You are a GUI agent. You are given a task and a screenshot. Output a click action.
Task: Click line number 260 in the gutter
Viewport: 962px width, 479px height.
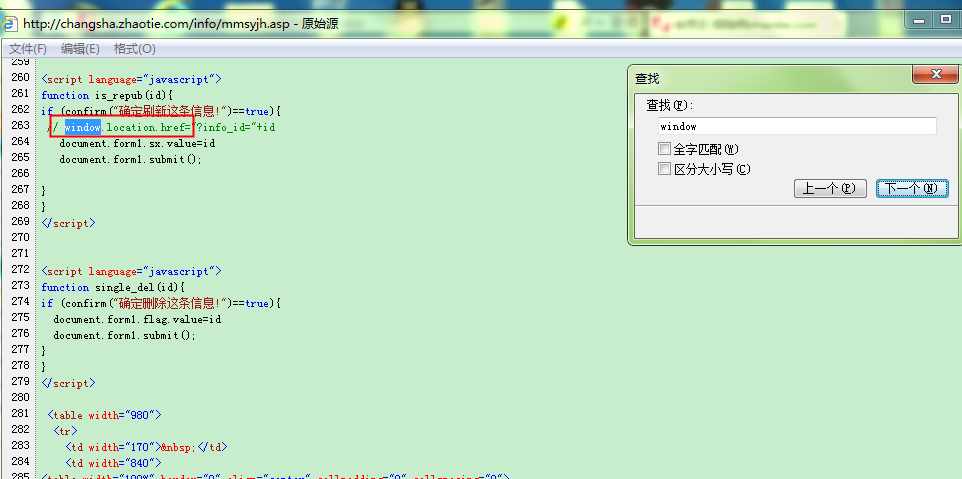(x=20, y=78)
